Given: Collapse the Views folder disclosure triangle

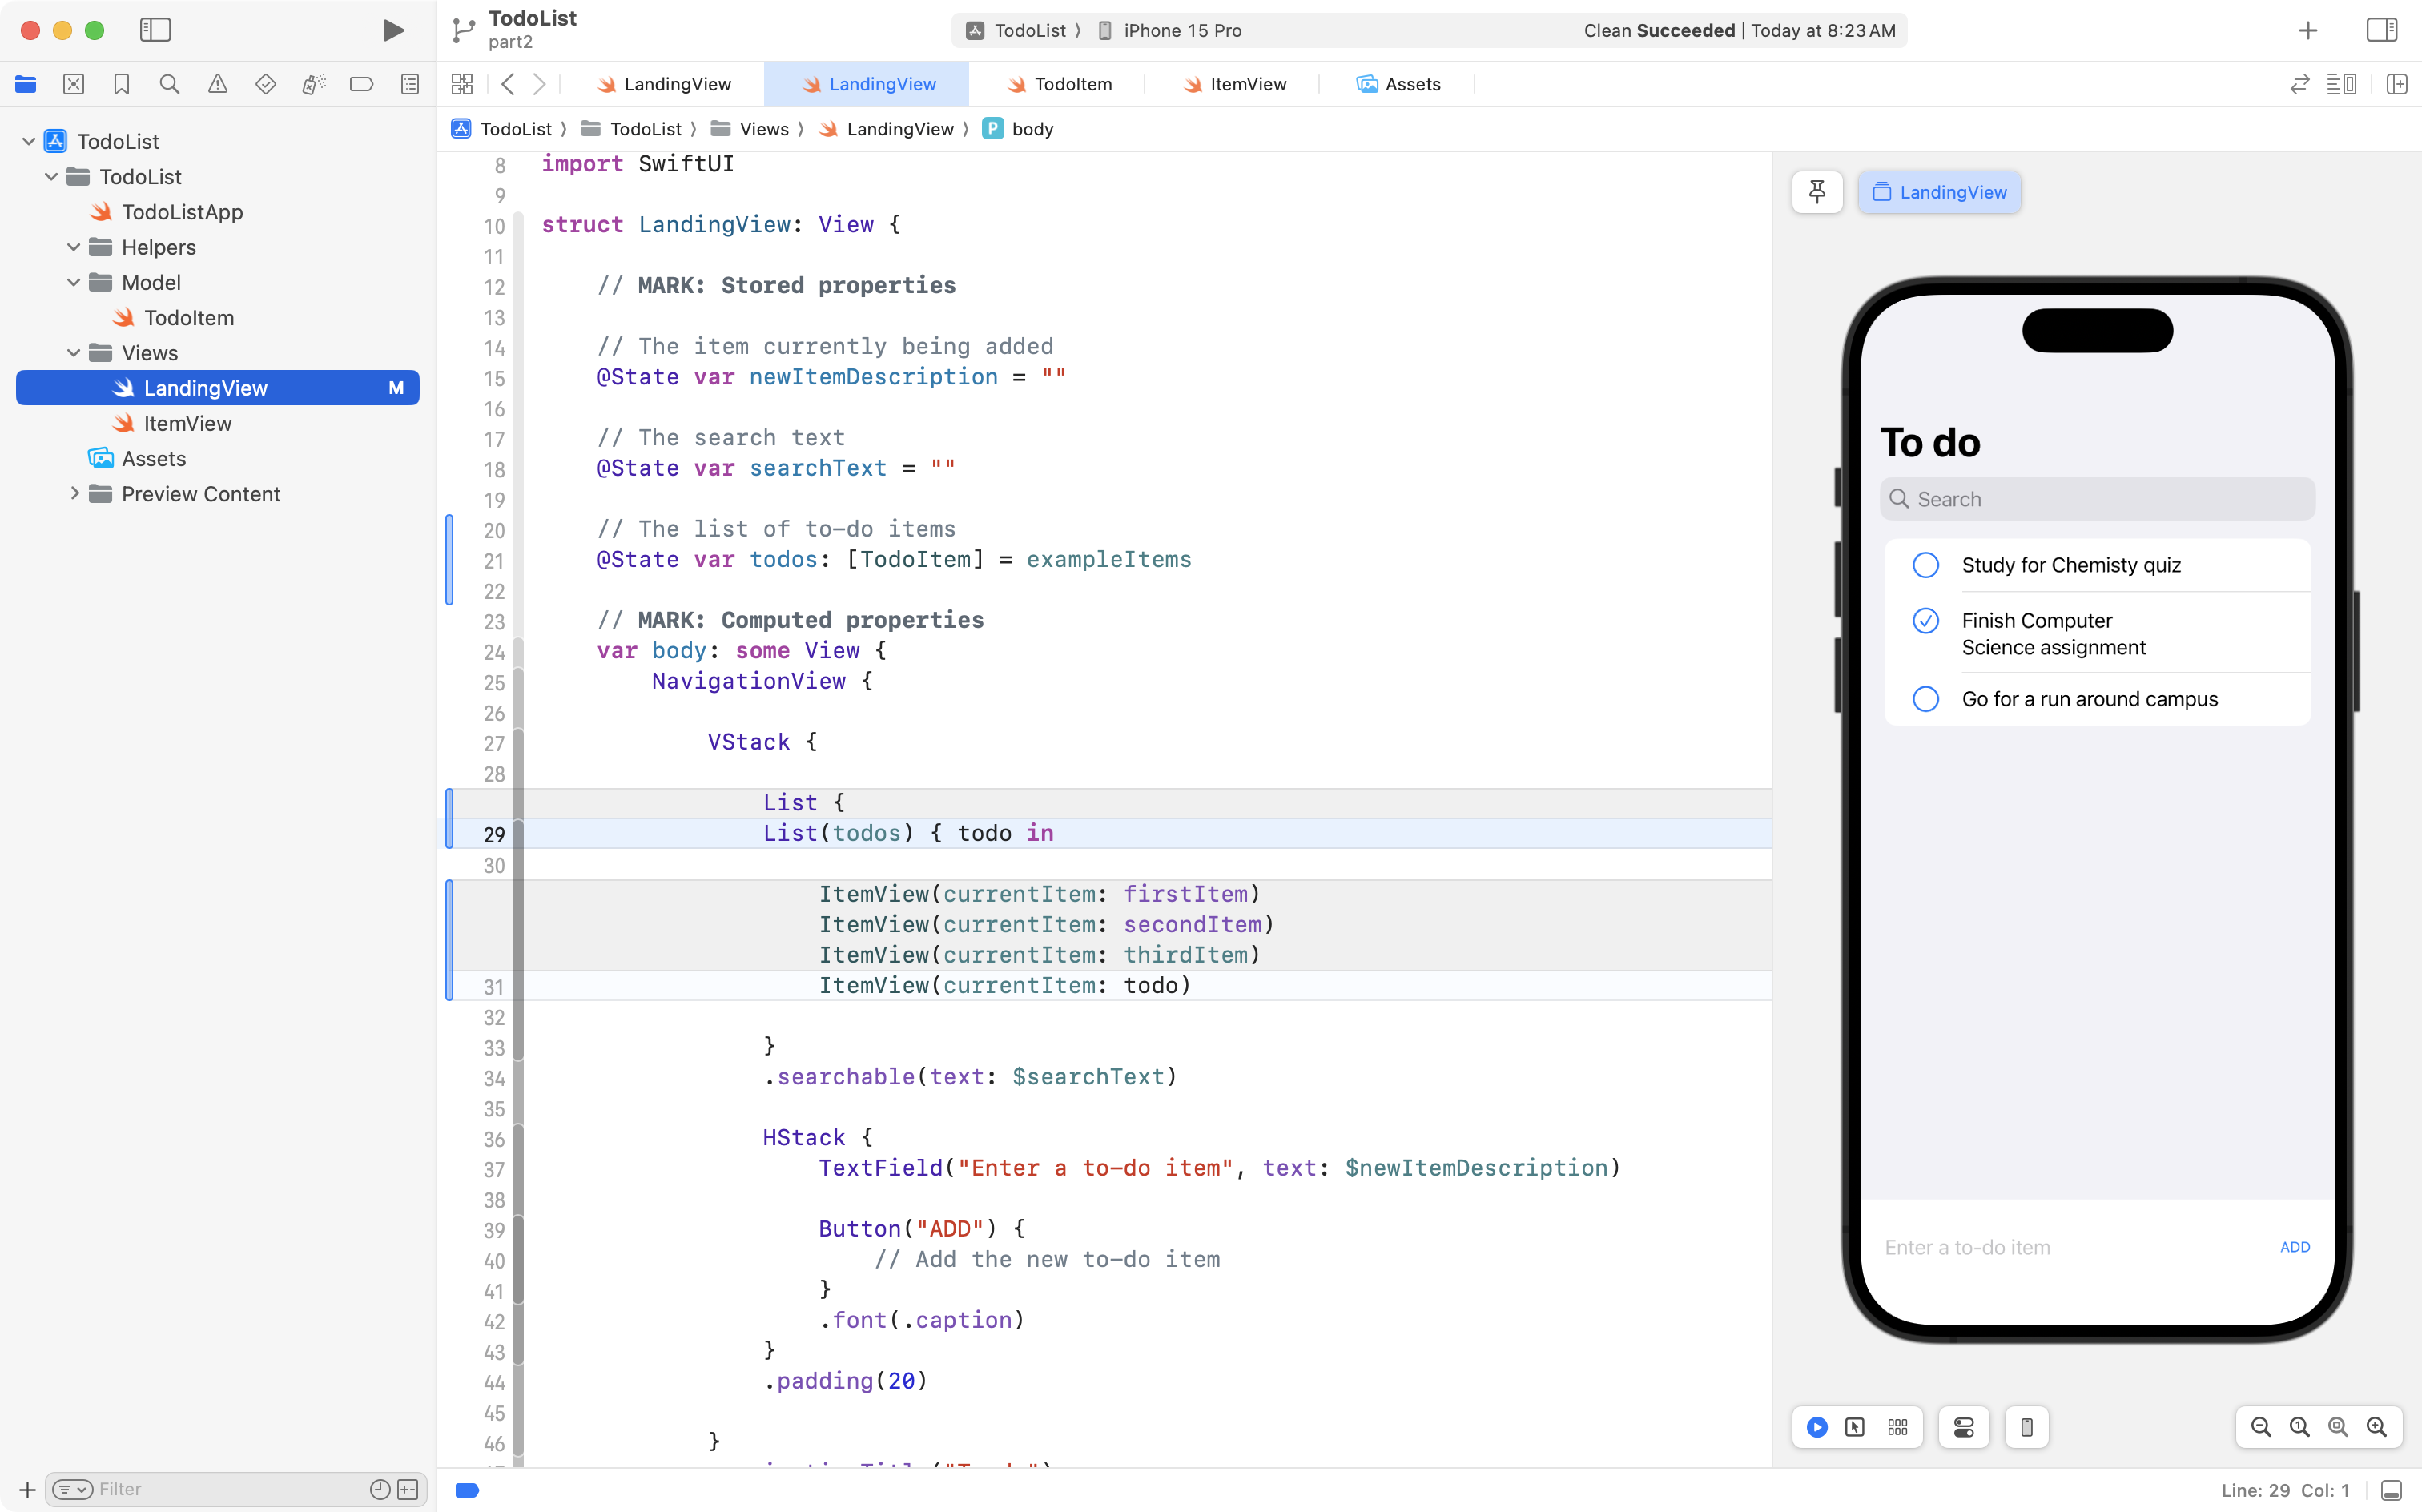Looking at the screenshot, I should (73, 353).
